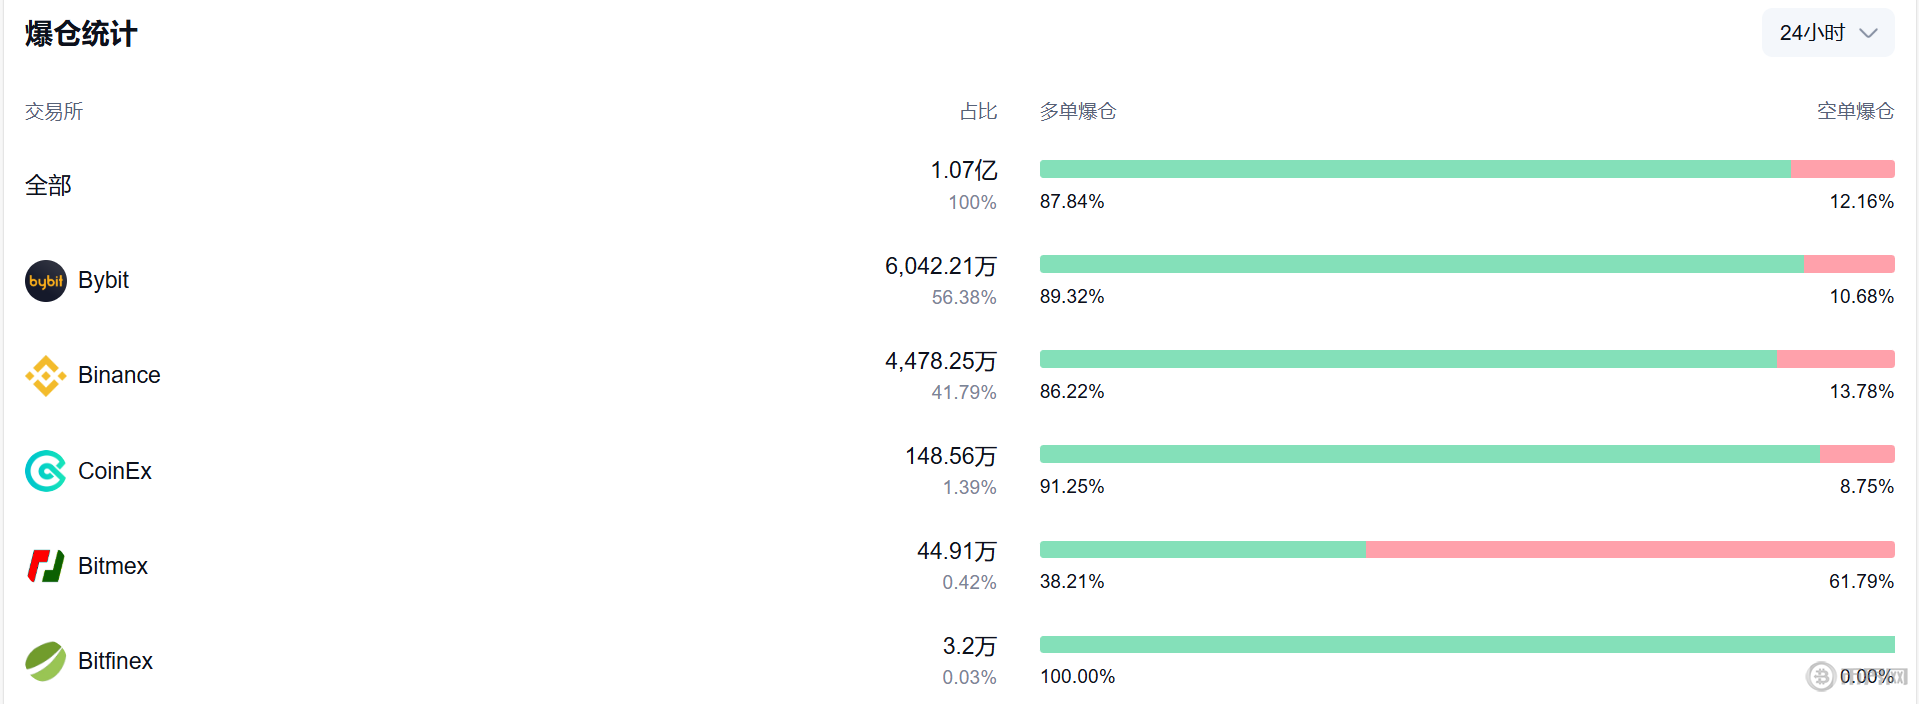Click the Bitfinex leaf logo icon

click(45, 661)
